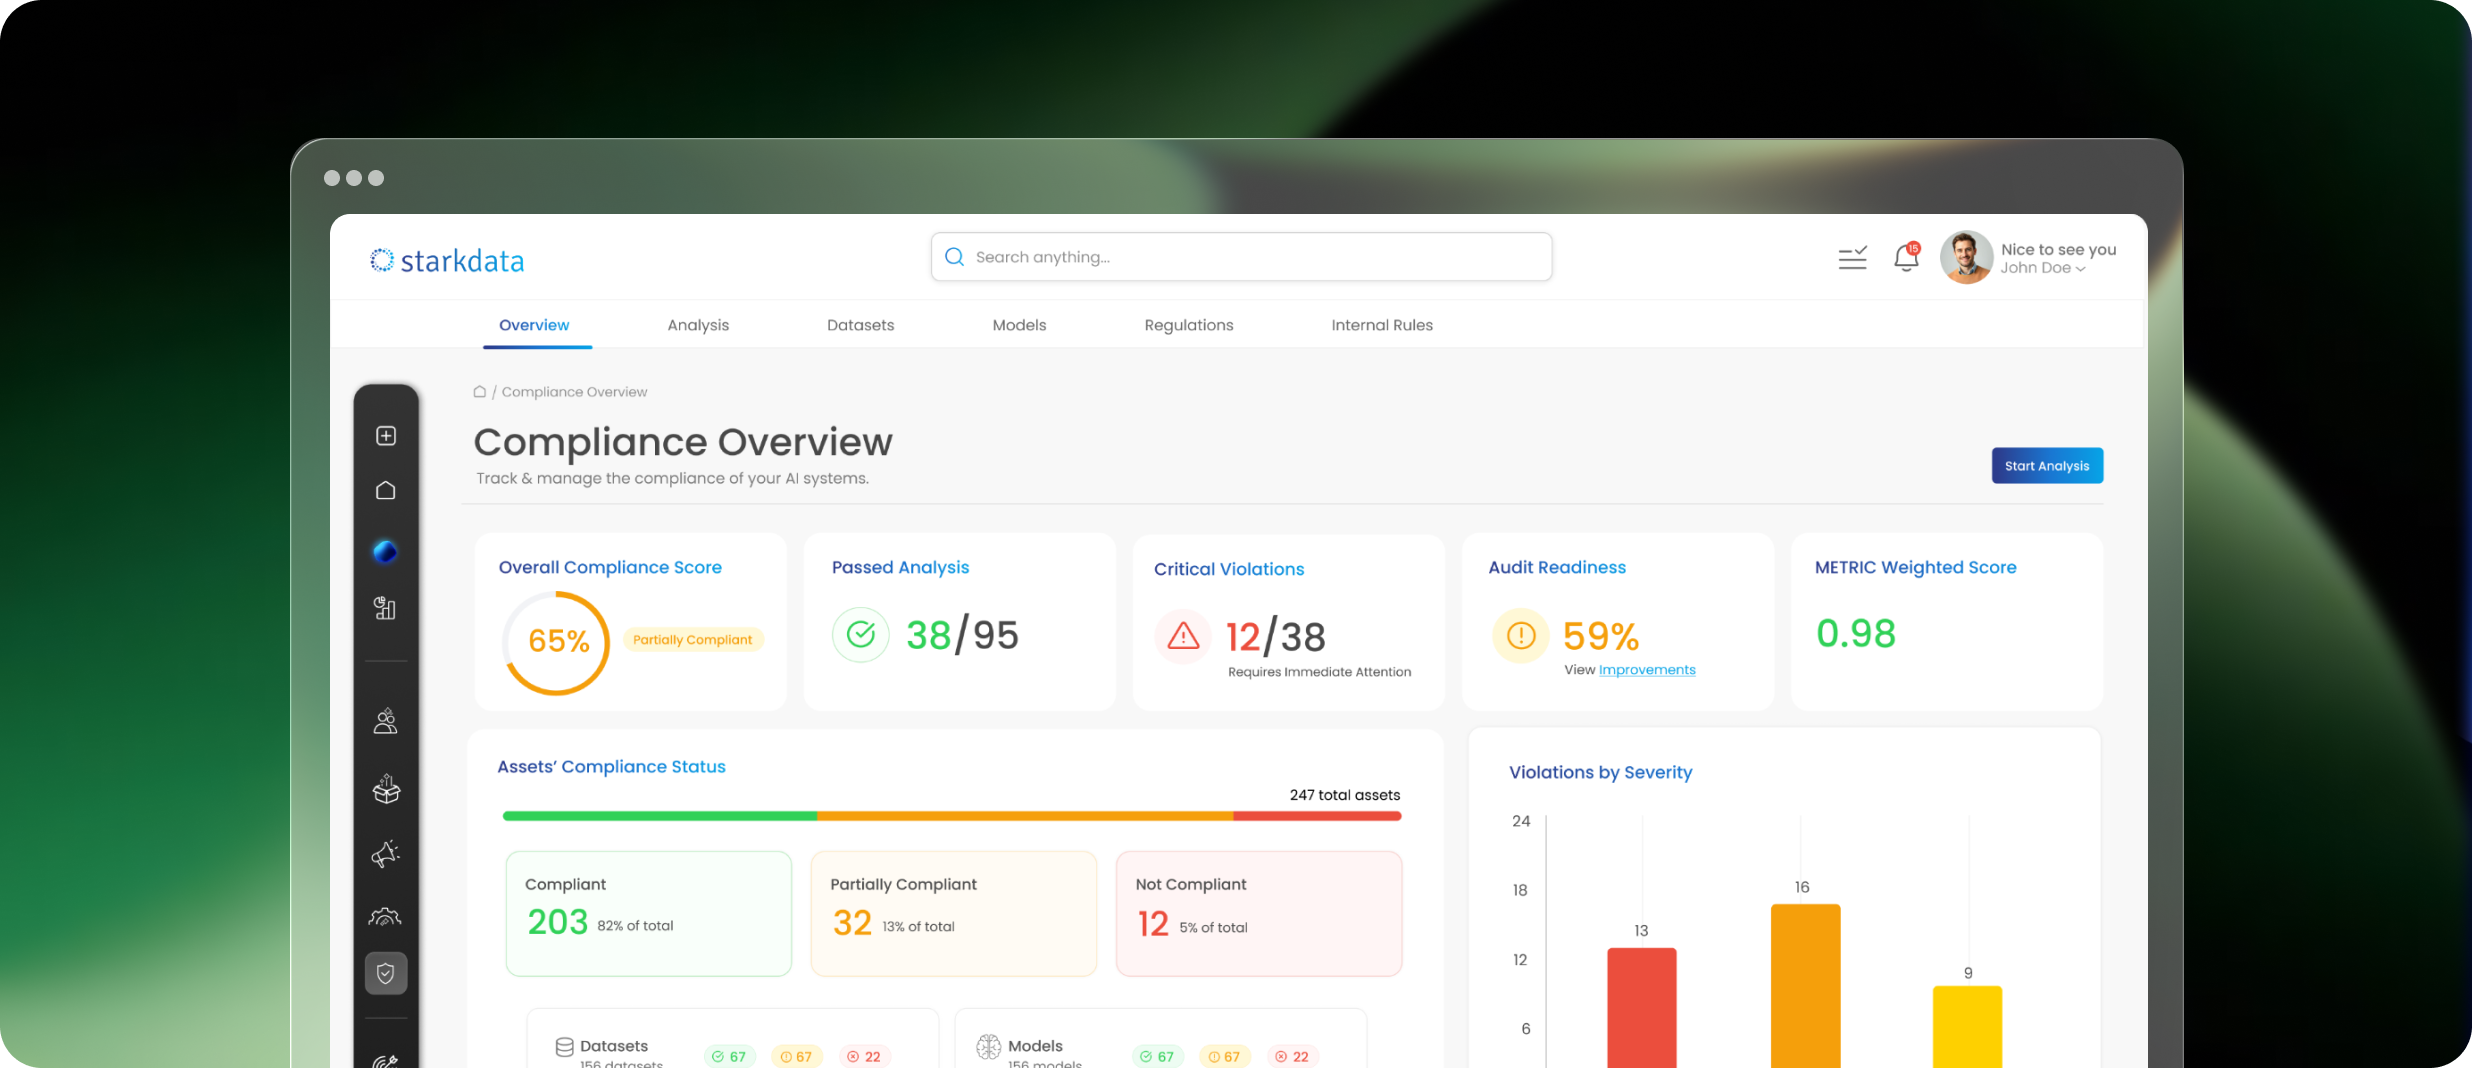Click "Requires Immediate Attention" text
Screen dimensions: 2472x1068
pyautogui.click(x=1320, y=672)
